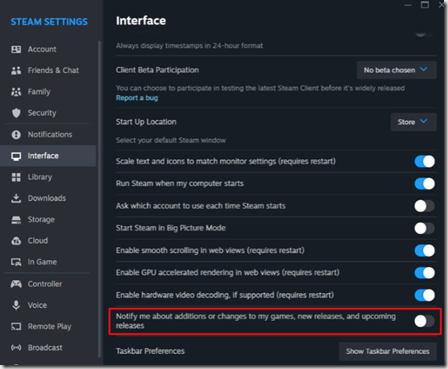Go to Controller settings
The height and width of the screenshot is (369, 448).
point(48,284)
